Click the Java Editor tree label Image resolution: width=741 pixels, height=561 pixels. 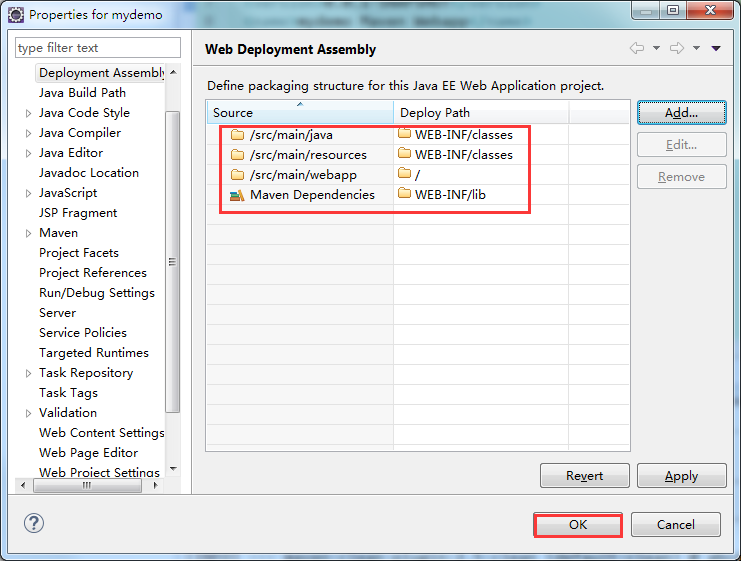point(71,153)
